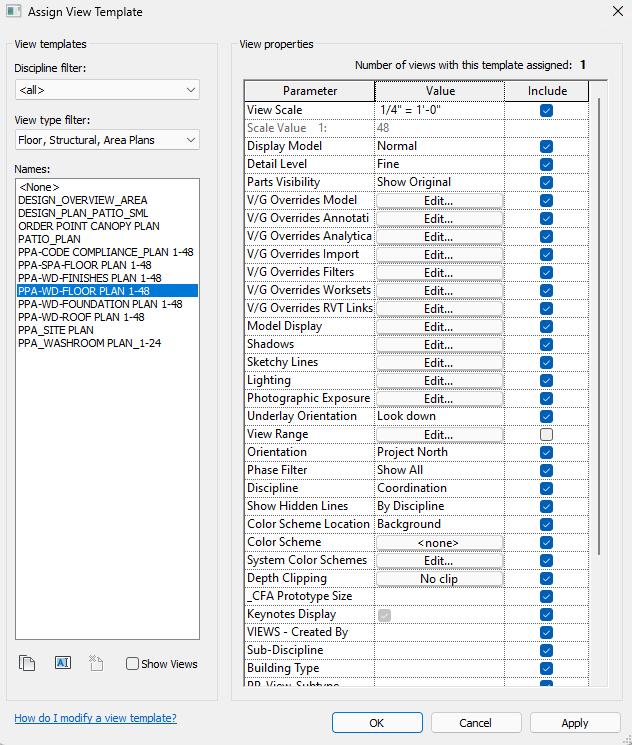Click the Depth Clipping No clip button
This screenshot has width=632, height=745.
439,579
